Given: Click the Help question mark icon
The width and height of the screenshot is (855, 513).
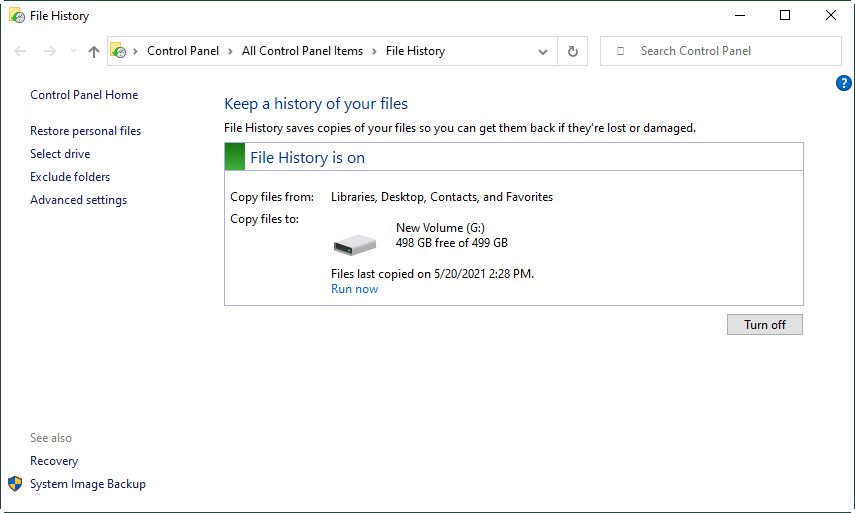Looking at the screenshot, I should [x=843, y=83].
